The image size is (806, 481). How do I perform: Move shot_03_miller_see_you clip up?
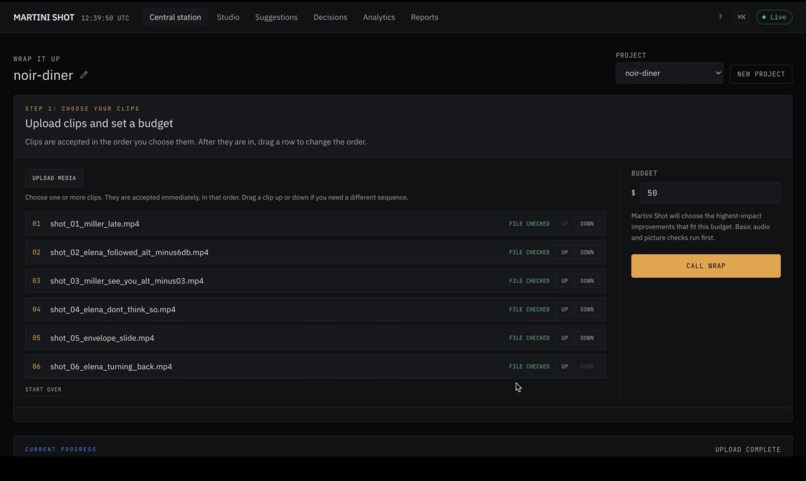564,281
